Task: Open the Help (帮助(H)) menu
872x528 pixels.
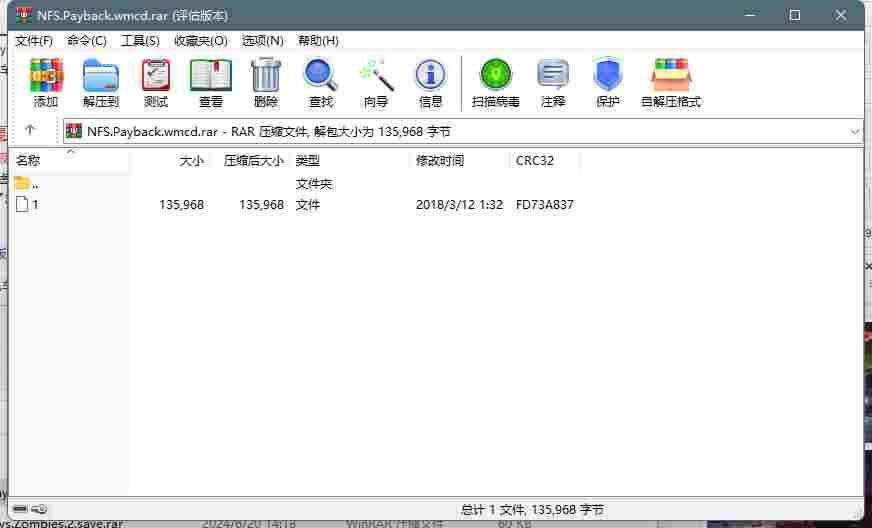Action: [x=318, y=41]
